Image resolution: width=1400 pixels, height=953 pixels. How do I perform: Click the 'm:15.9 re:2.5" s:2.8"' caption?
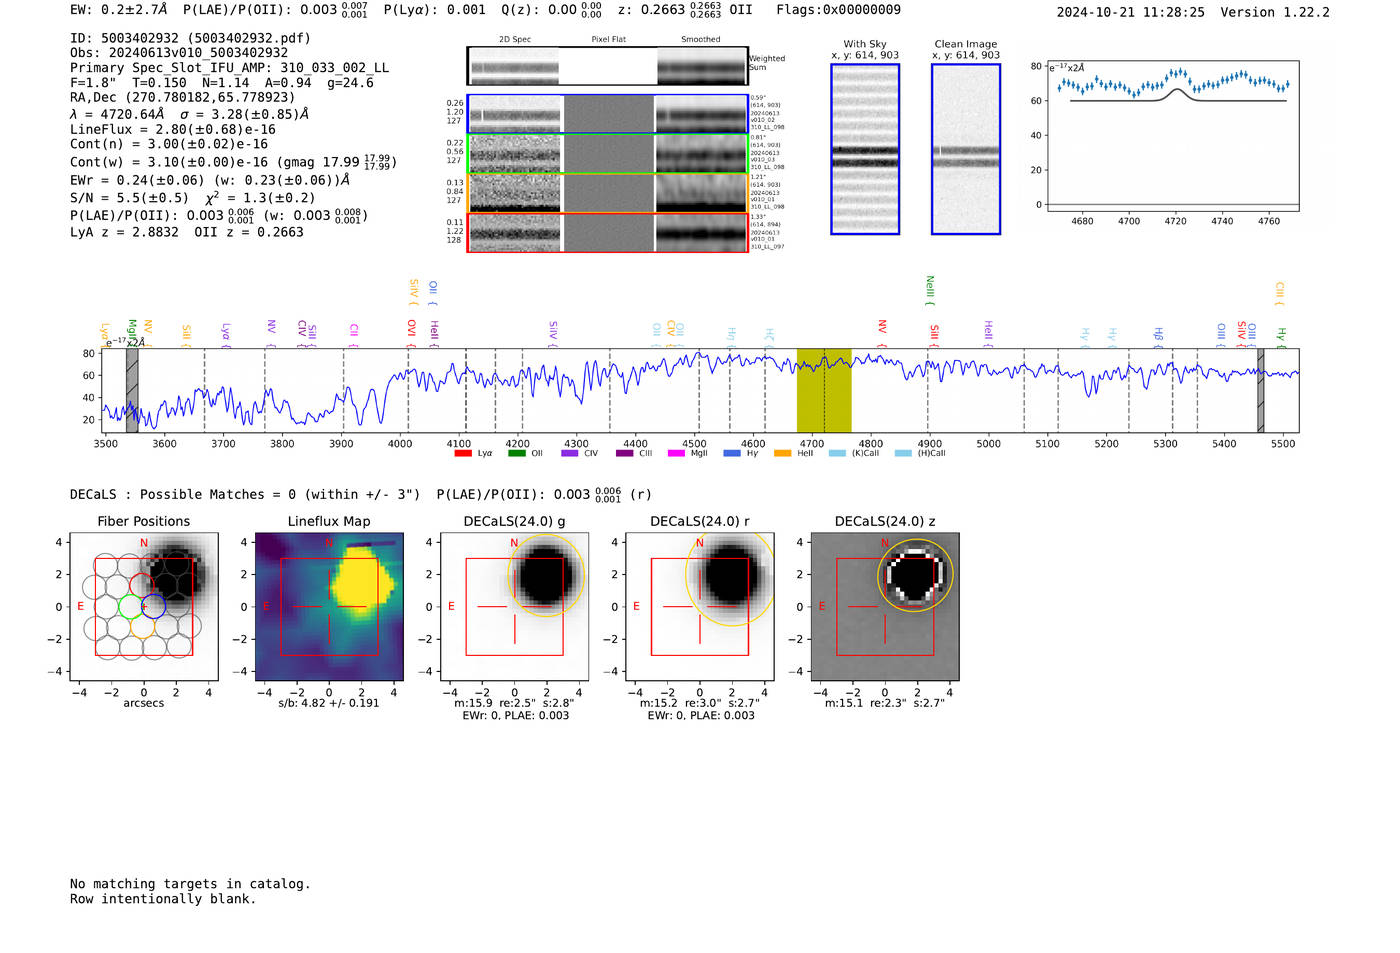point(514,703)
